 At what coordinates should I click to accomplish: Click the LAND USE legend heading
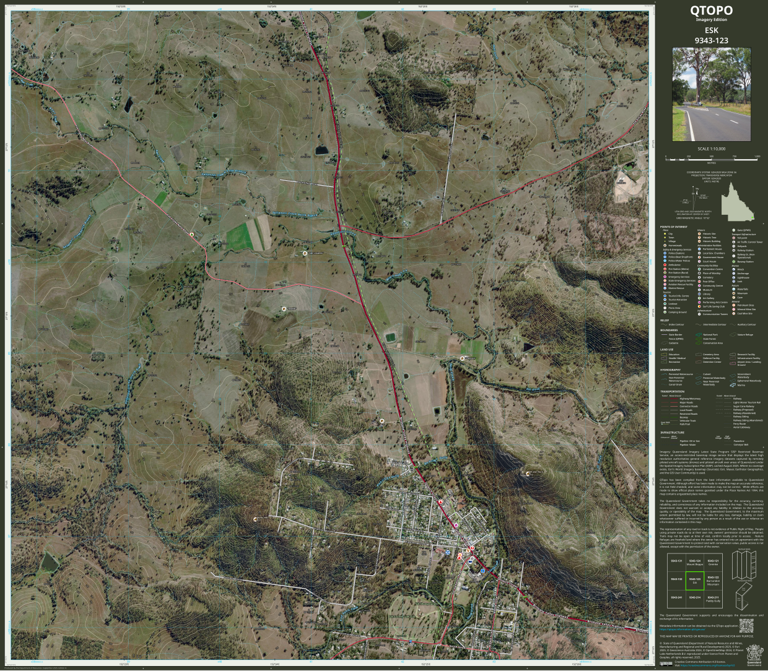tap(667, 350)
